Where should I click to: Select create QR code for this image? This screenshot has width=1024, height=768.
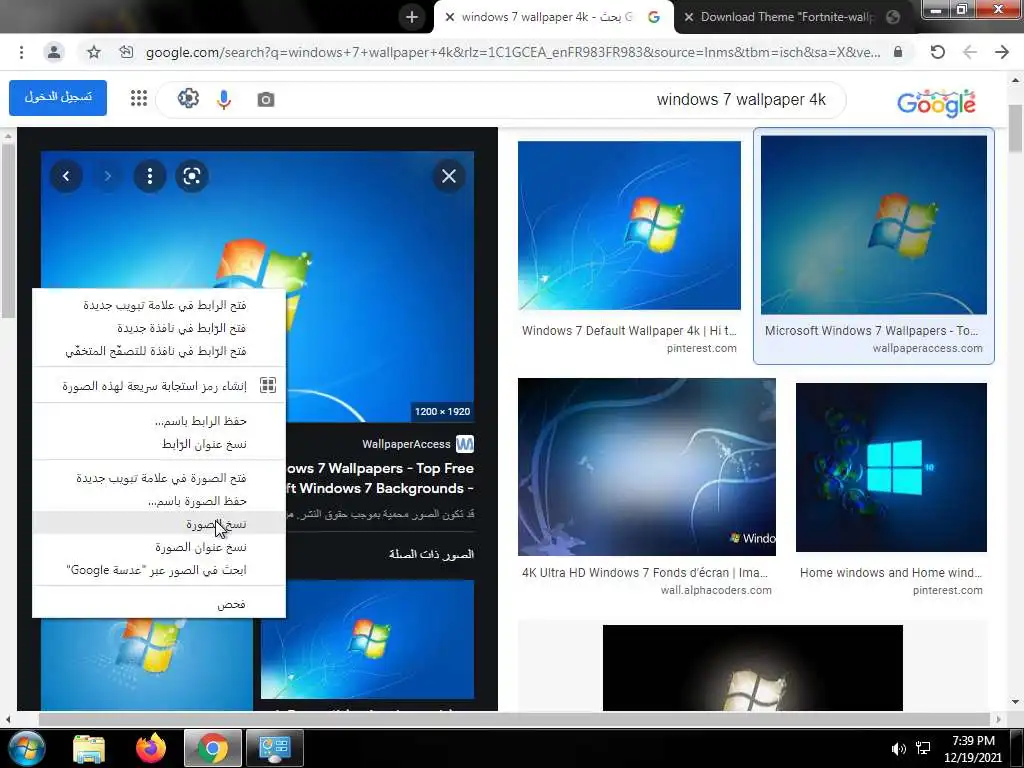tap(159, 386)
